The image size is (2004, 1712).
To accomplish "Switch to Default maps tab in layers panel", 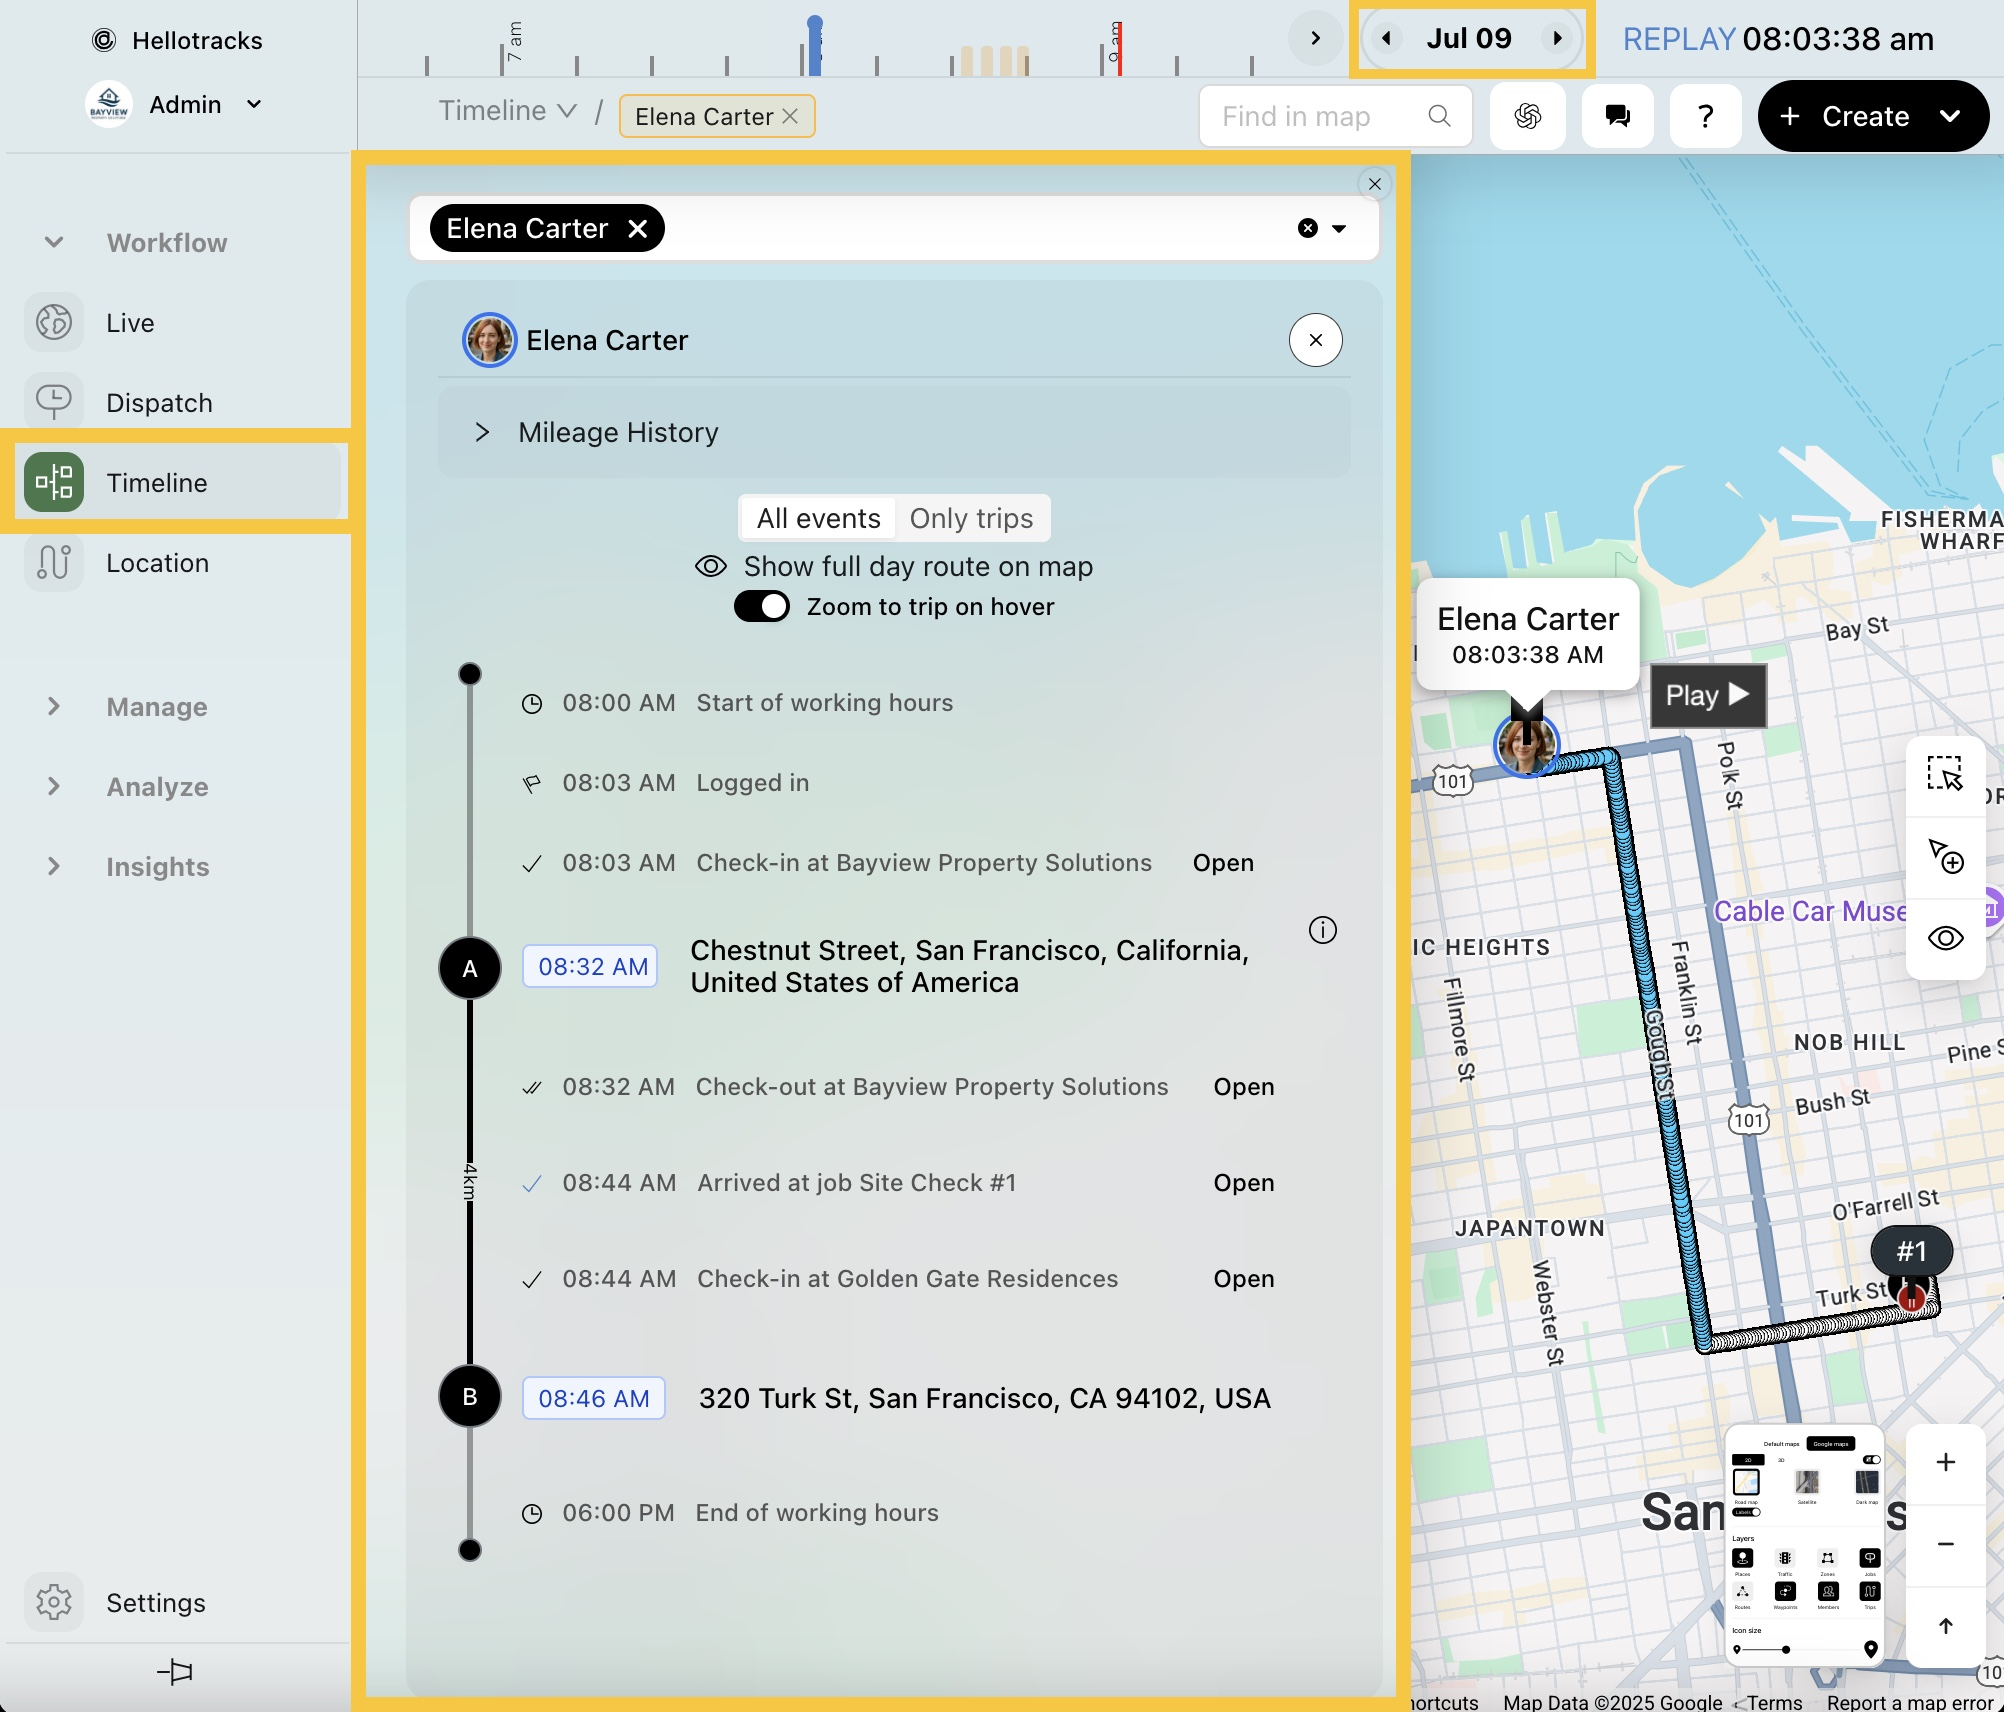I will point(1781,1444).
